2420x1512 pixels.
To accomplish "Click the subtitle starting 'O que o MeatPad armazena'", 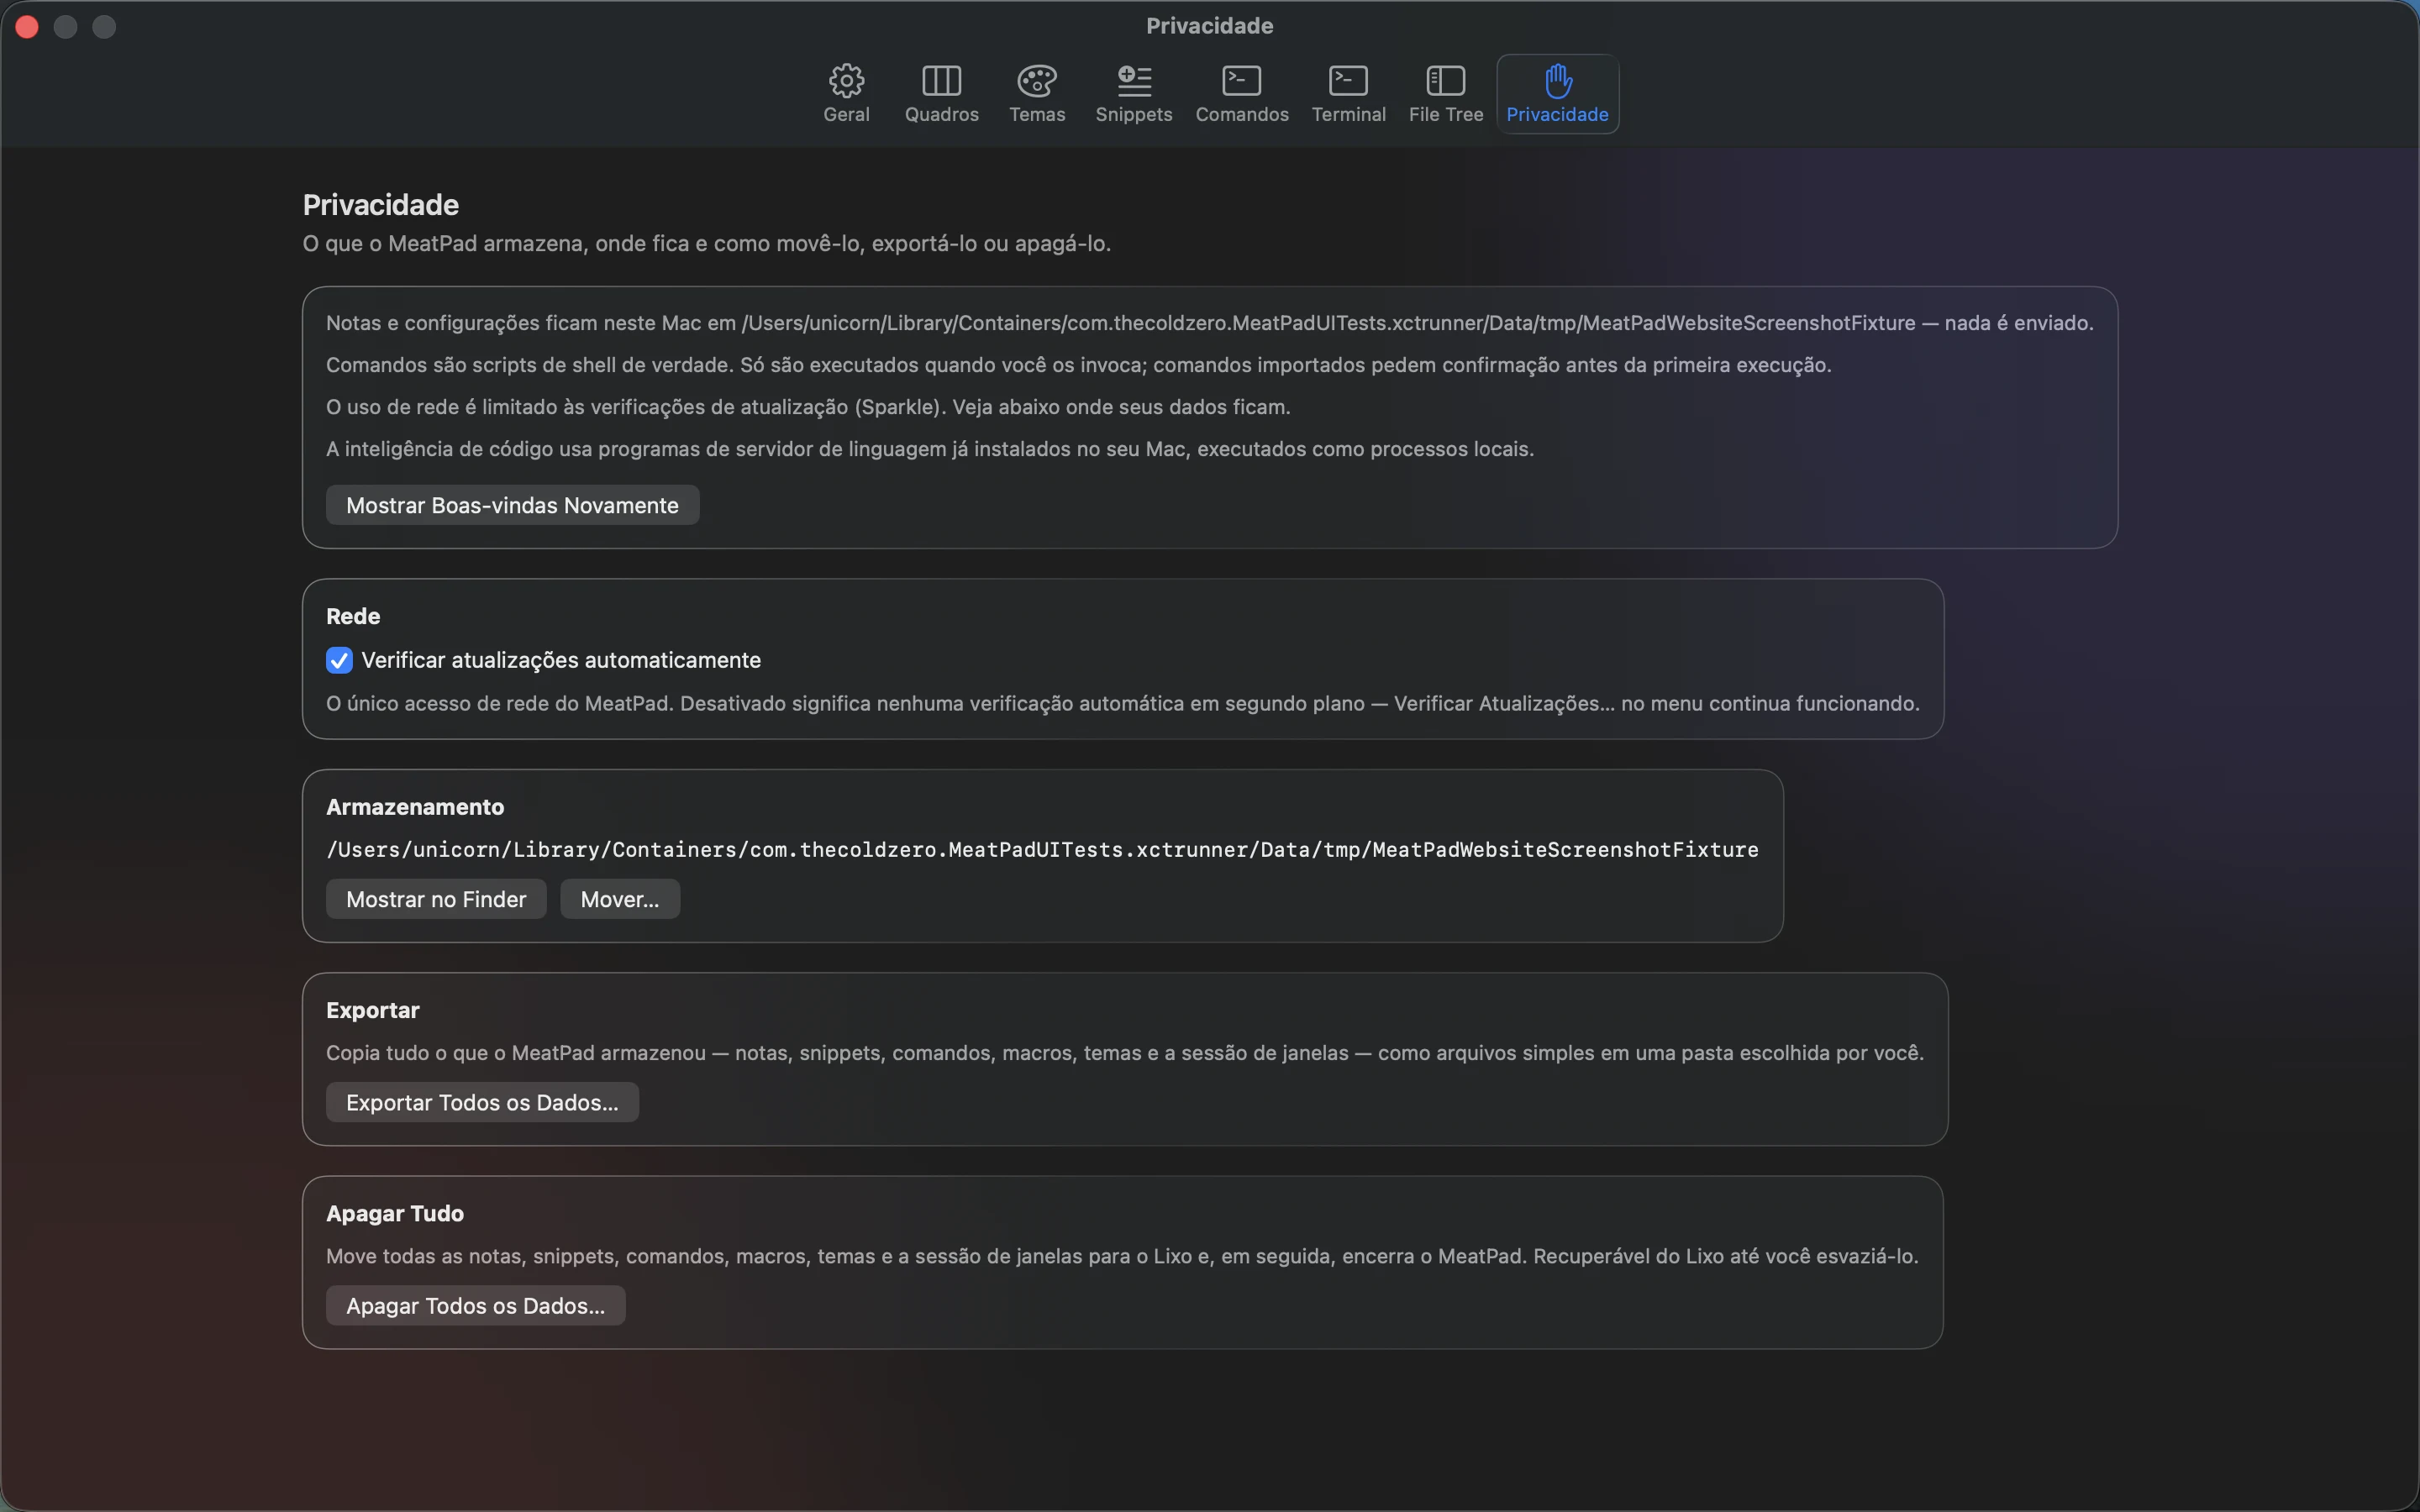I will coord(707,243).
